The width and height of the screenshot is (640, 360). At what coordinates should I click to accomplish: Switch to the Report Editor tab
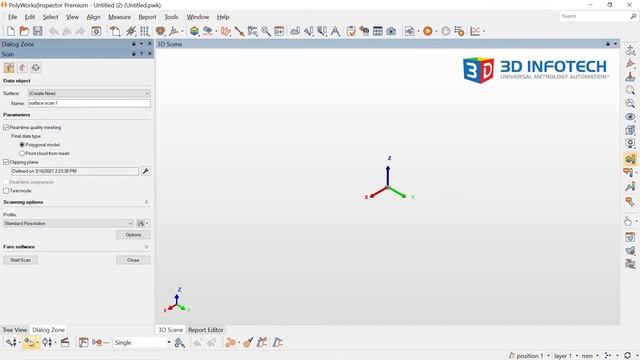click(206, 330)
